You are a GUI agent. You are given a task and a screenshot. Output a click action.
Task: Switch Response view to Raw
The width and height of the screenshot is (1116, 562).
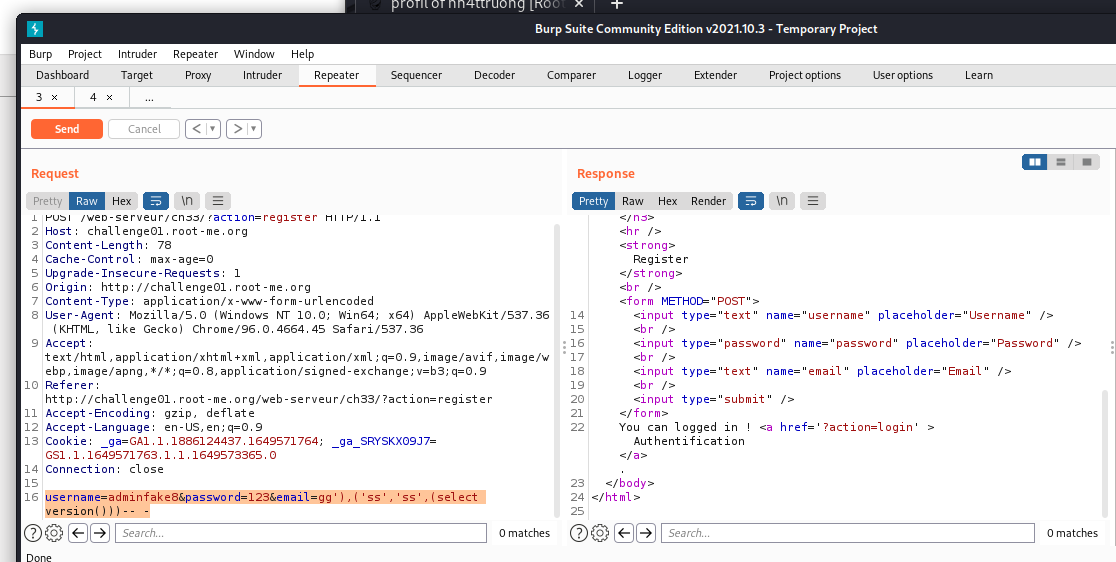[633, 201]
